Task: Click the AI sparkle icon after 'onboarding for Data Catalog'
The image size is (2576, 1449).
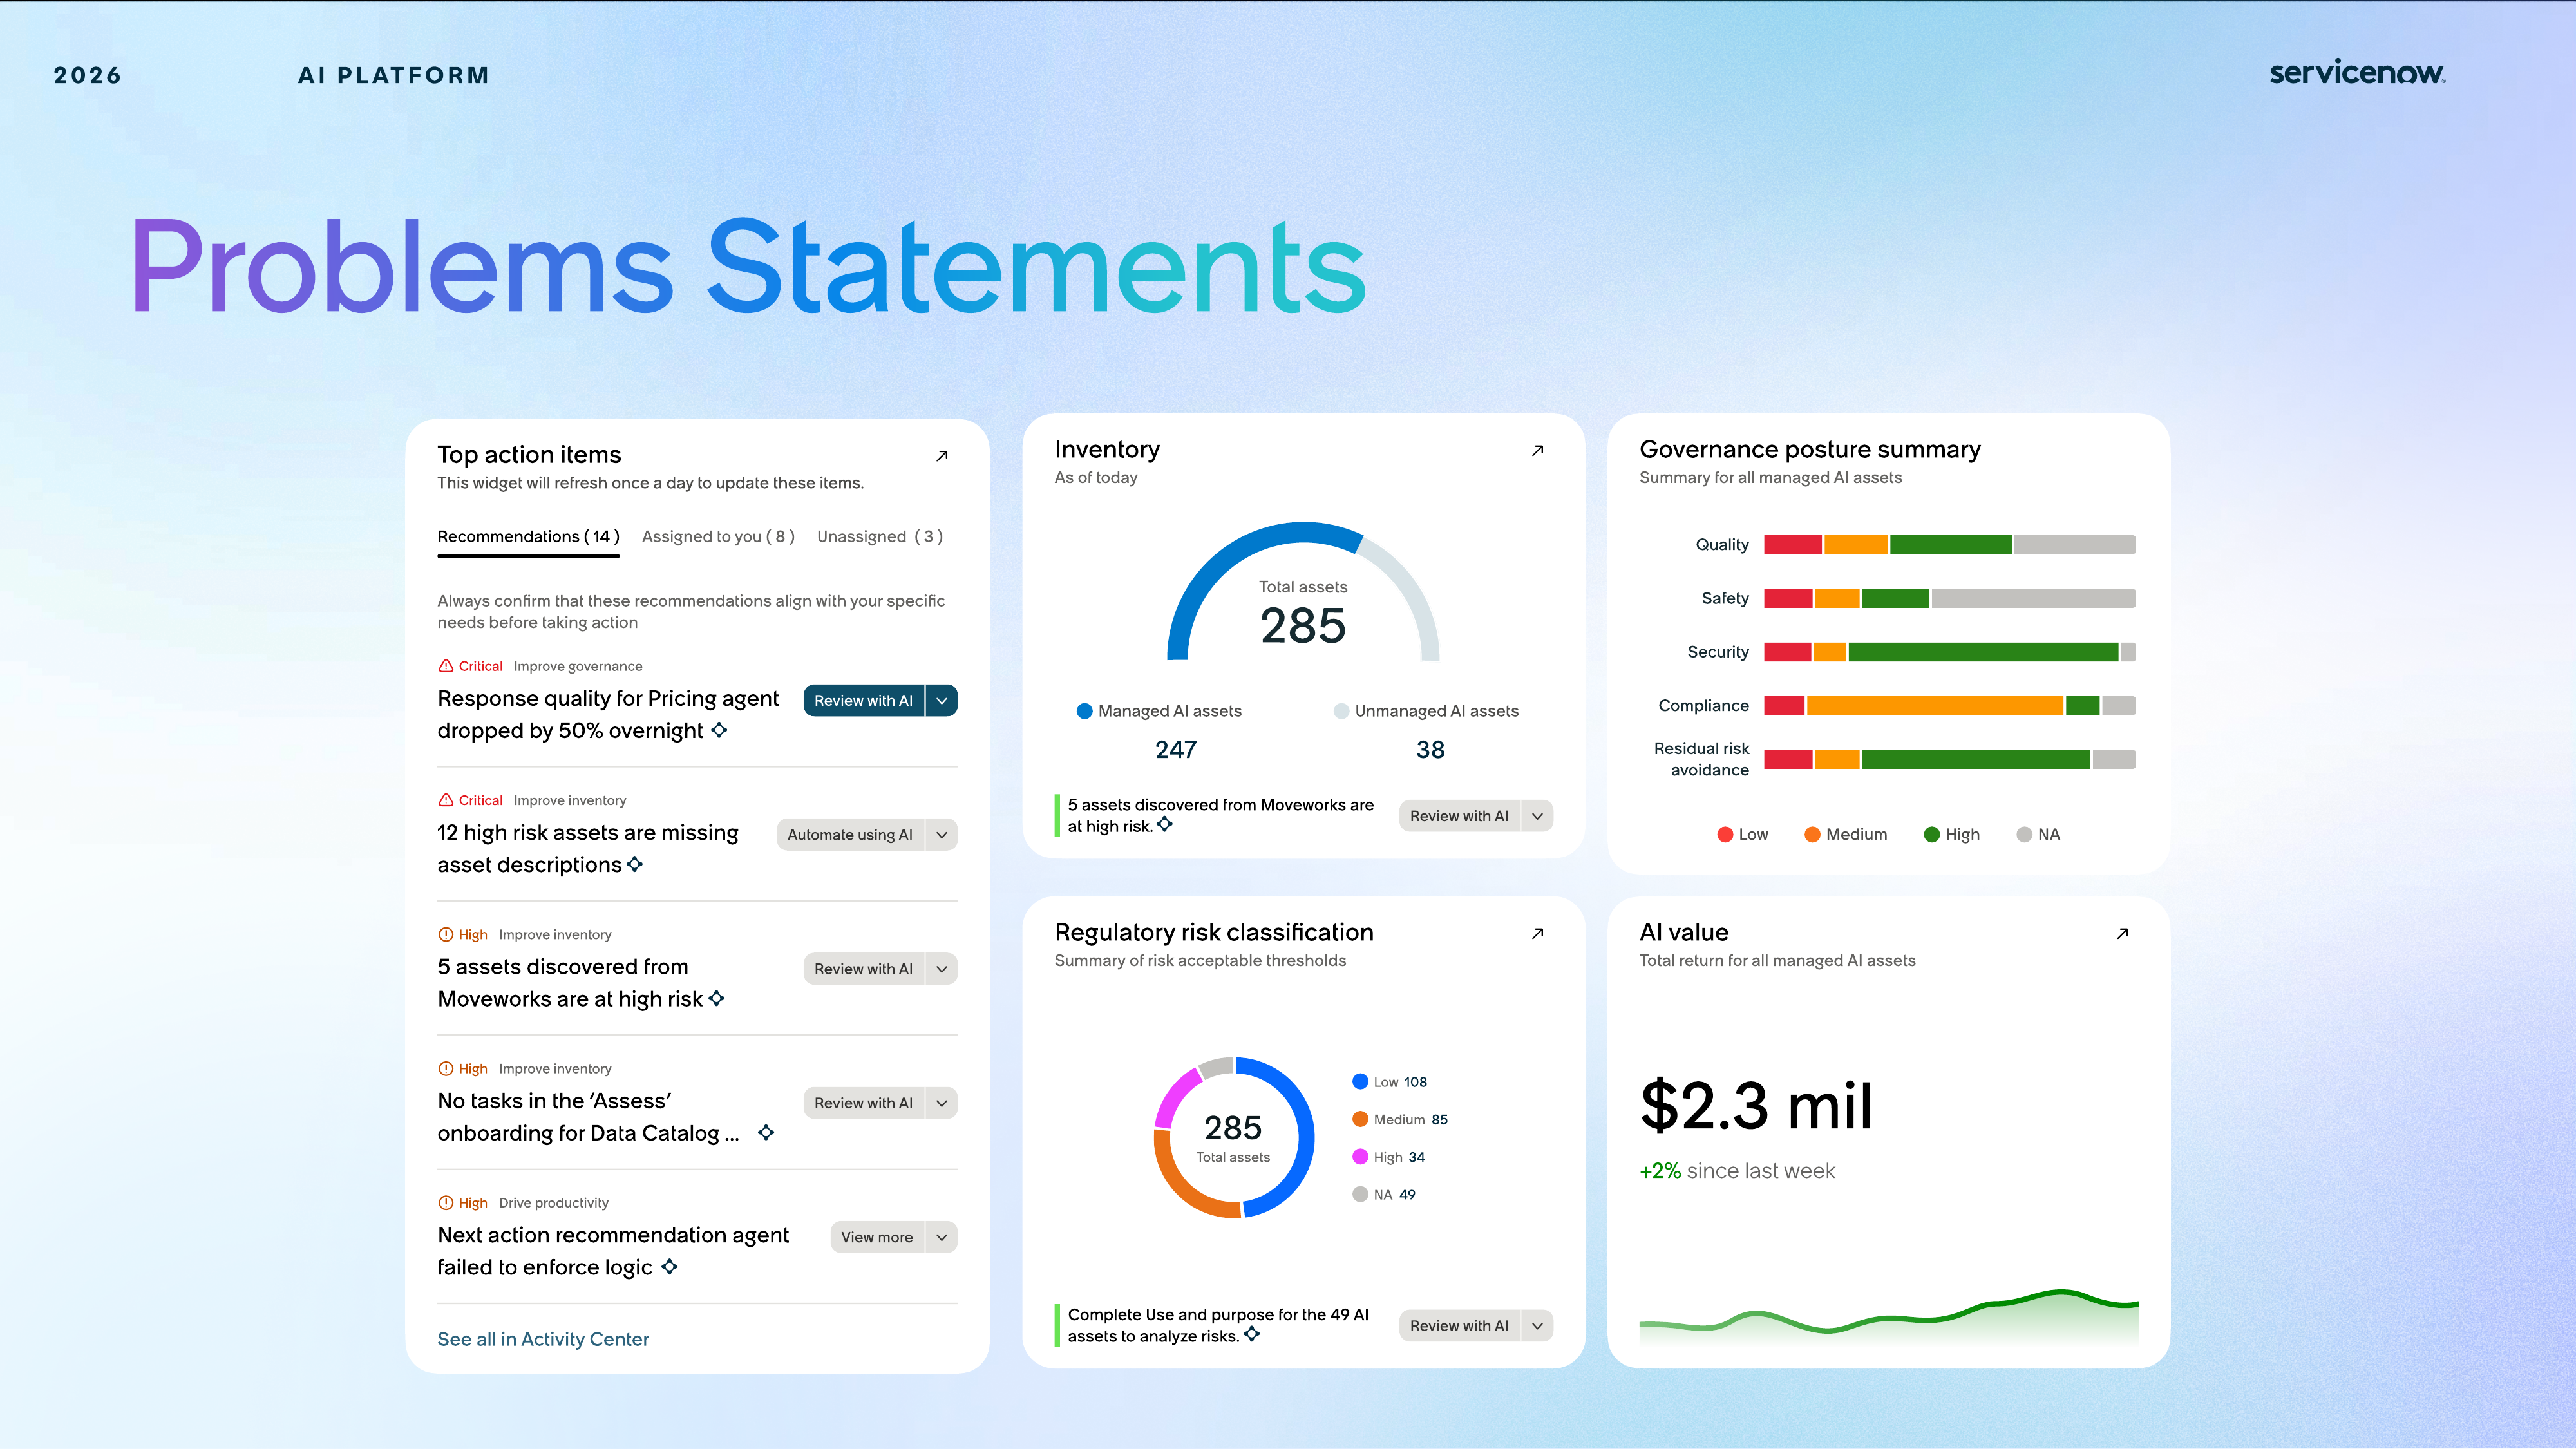Action: [766, 1132]
